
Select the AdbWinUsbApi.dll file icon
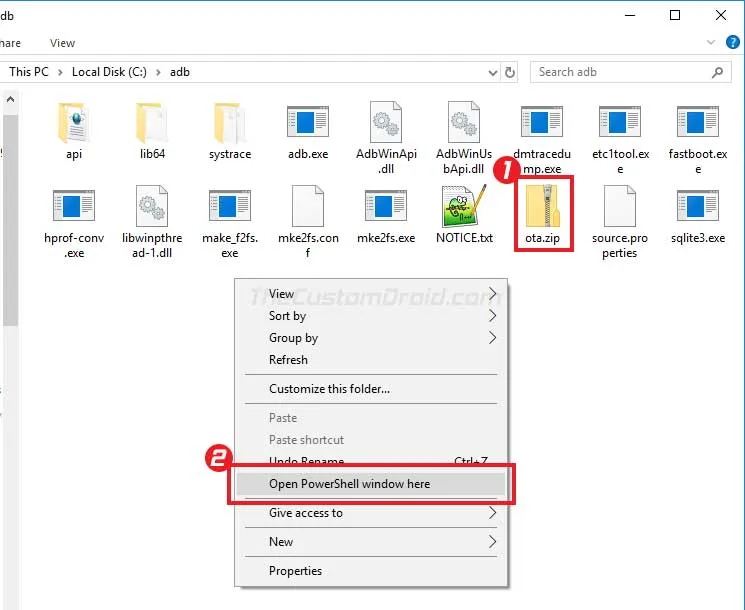464,122
